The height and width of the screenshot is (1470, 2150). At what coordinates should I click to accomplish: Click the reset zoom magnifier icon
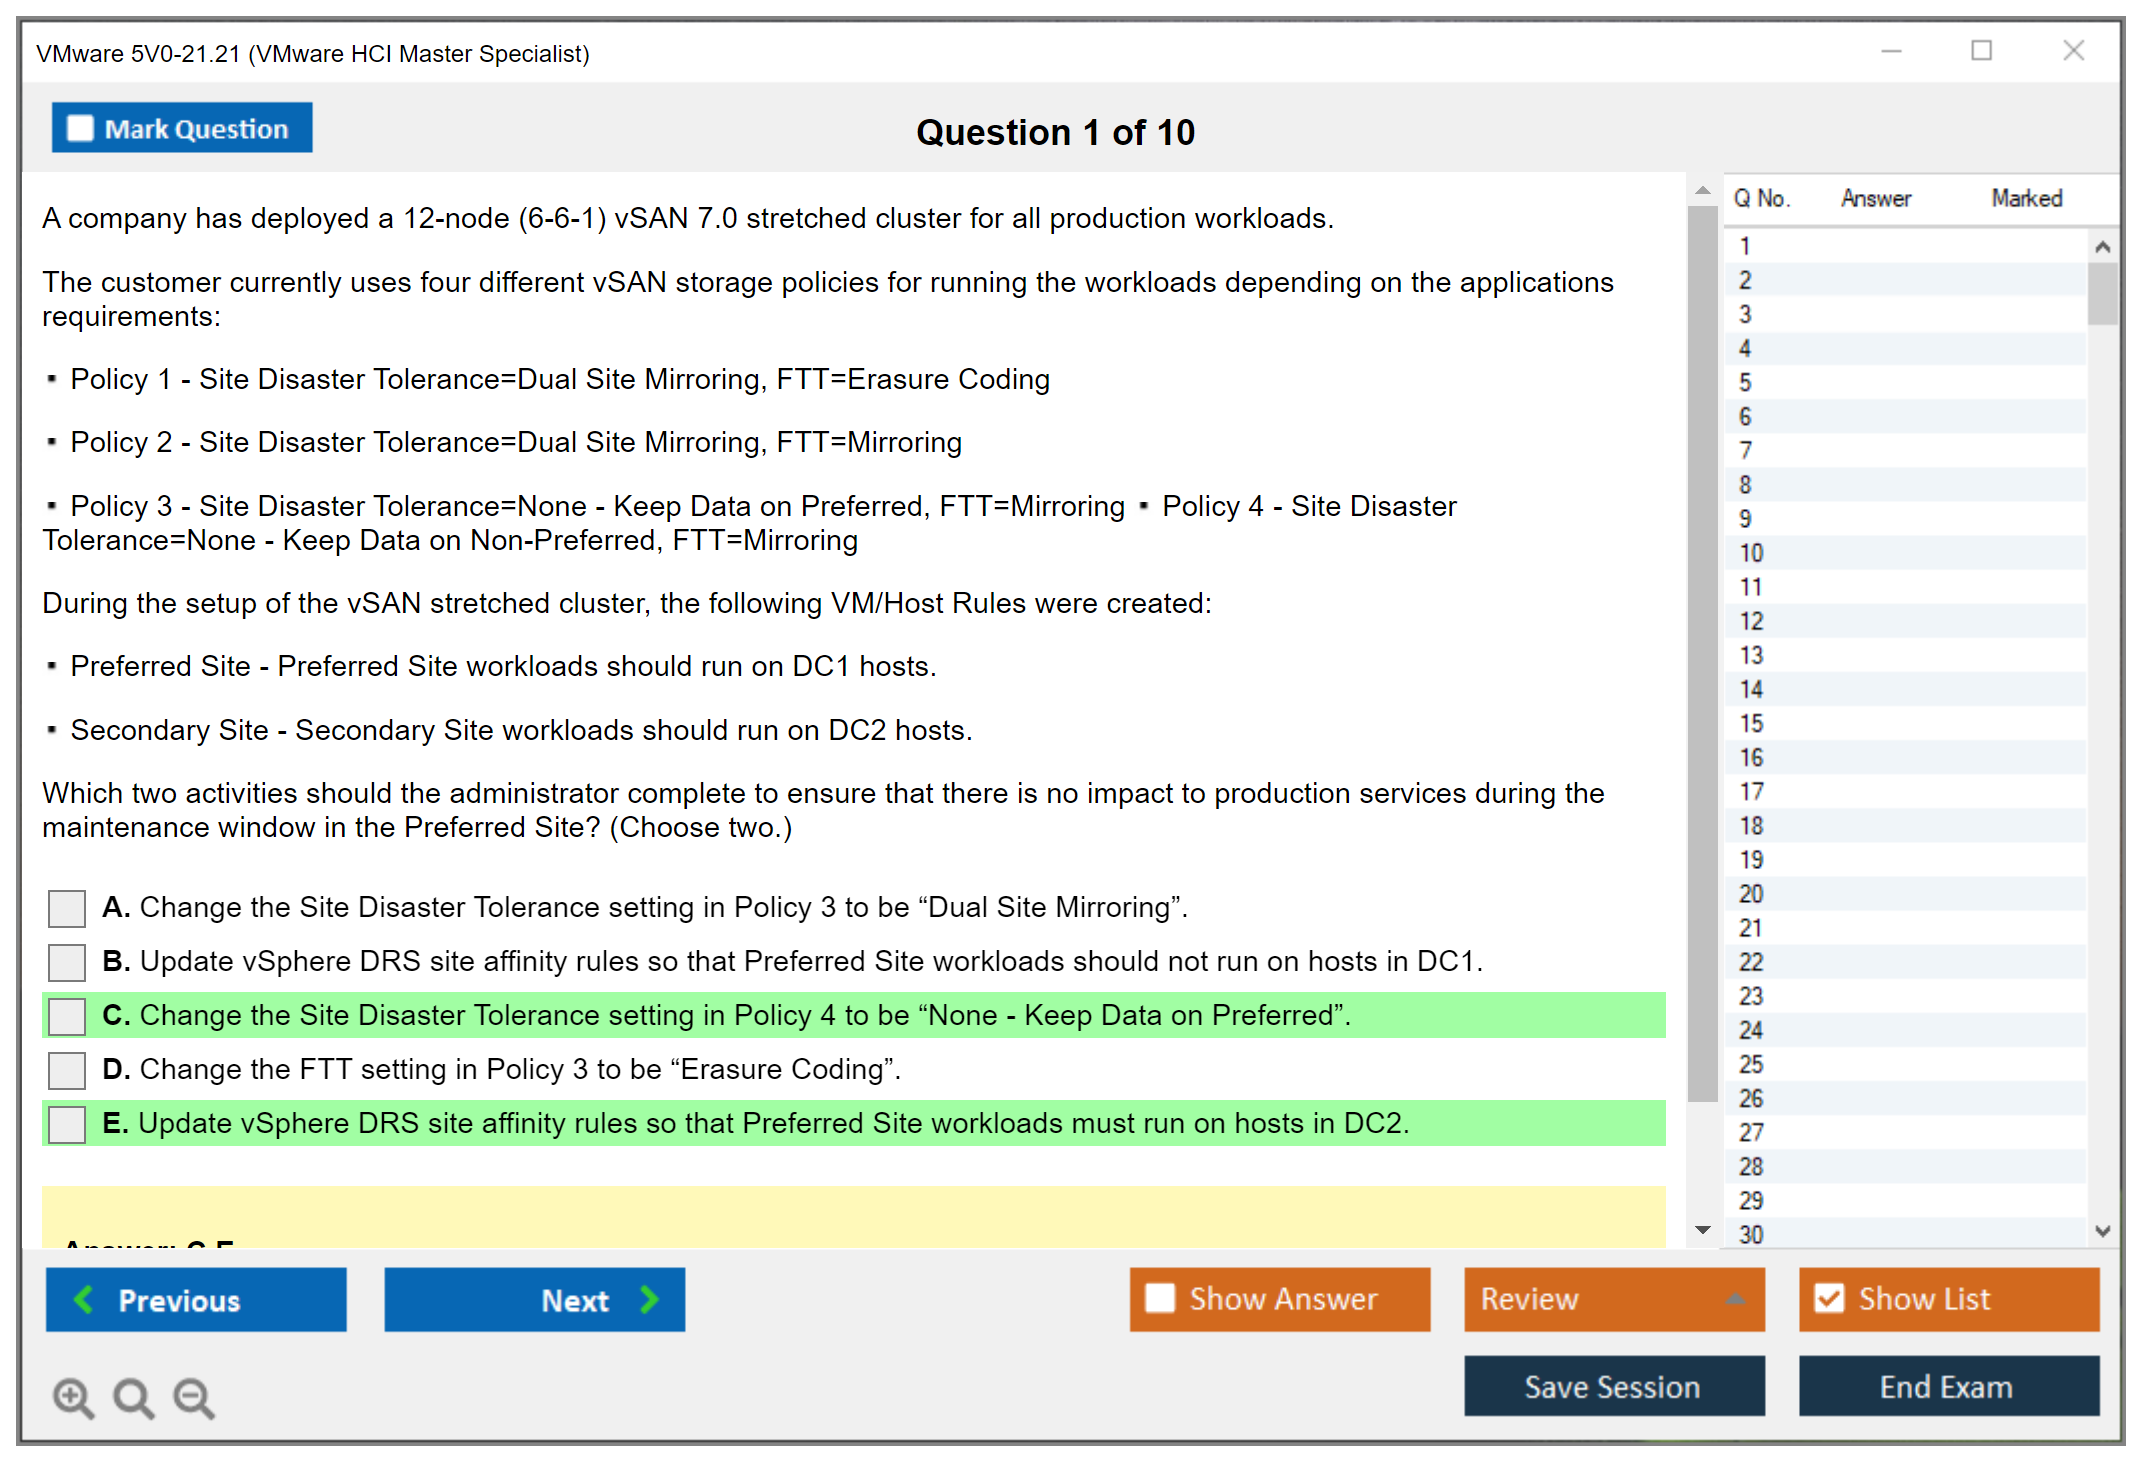click(133, 1397)
